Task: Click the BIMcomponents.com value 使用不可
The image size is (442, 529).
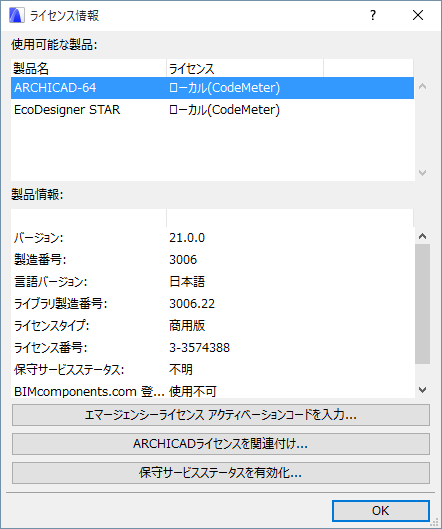Action: (x=193, y=391)
